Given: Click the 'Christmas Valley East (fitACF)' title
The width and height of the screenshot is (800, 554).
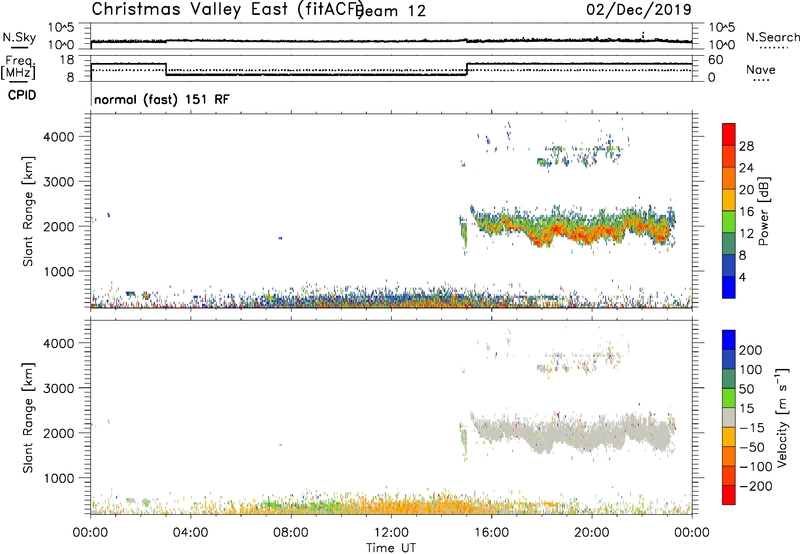Looking at the screenshot, I should click(x=228, y=9).
